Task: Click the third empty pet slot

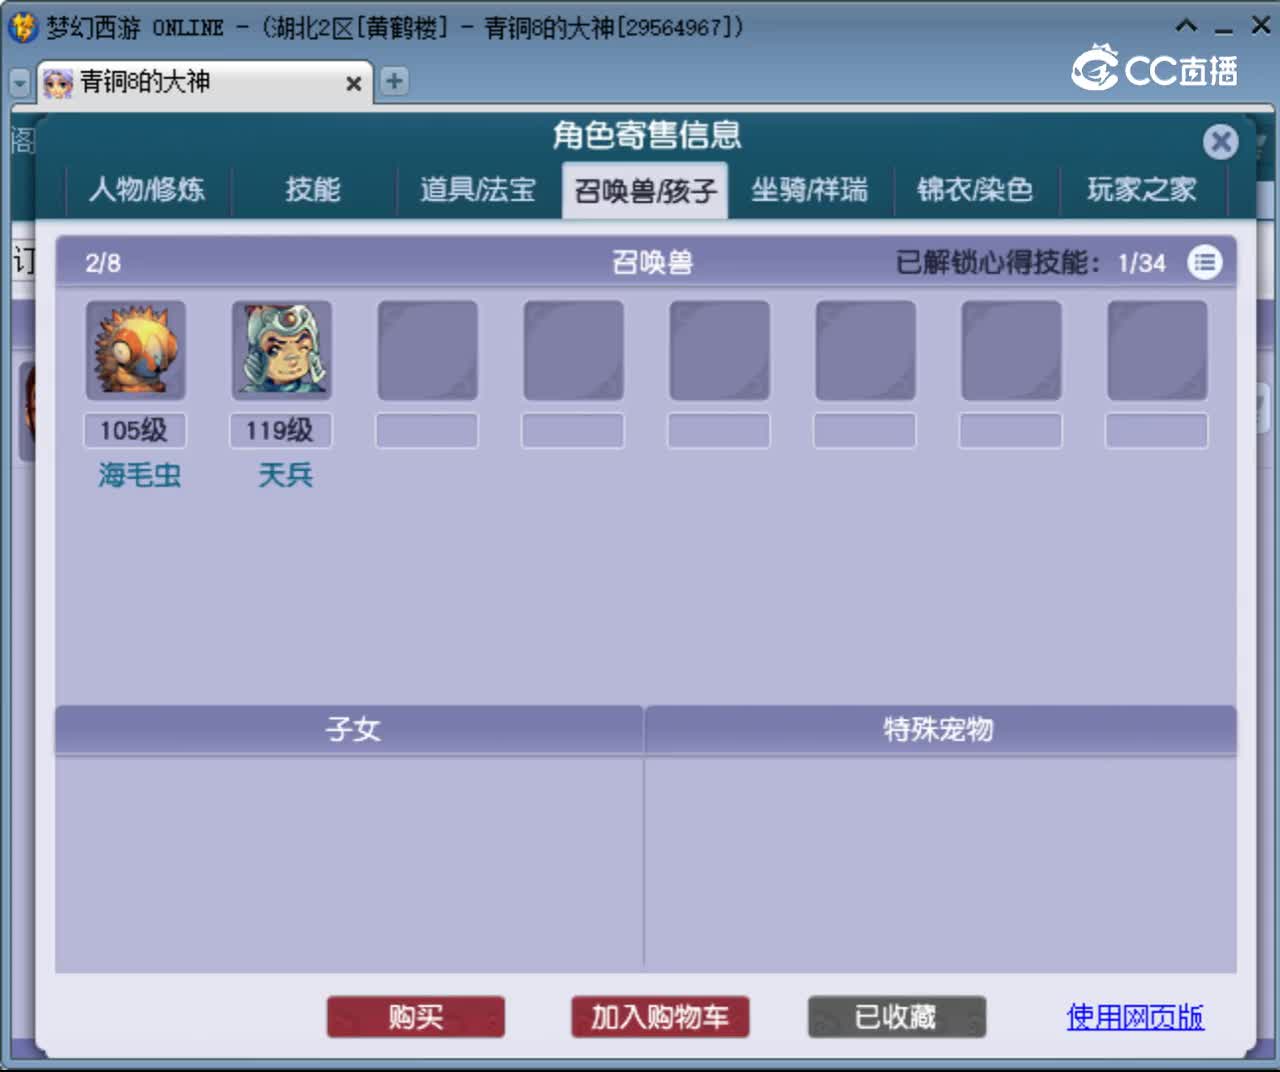Action: pos(719,350)
